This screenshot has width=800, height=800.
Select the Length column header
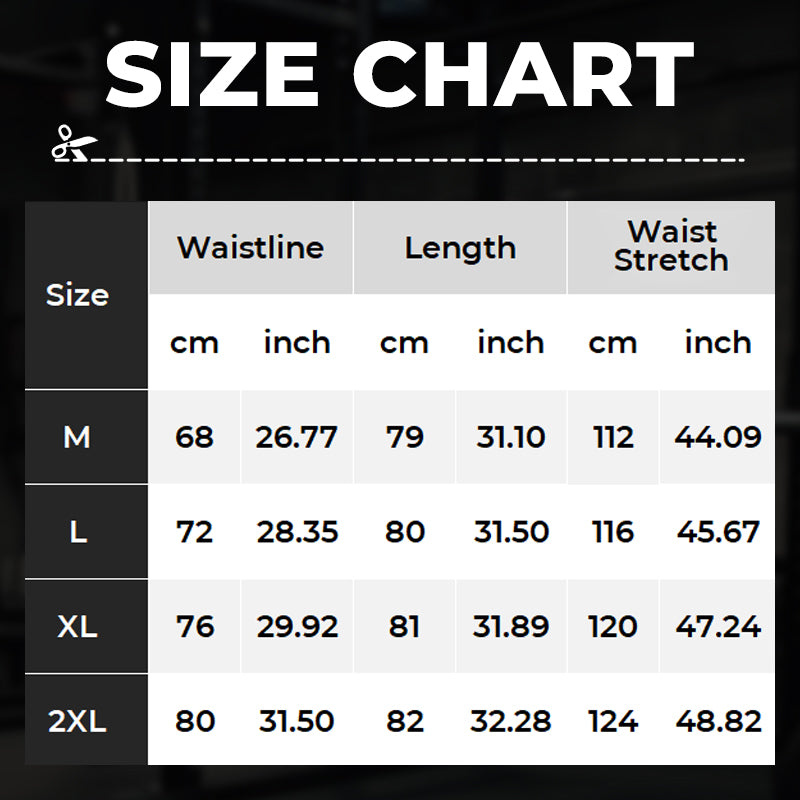460,248
